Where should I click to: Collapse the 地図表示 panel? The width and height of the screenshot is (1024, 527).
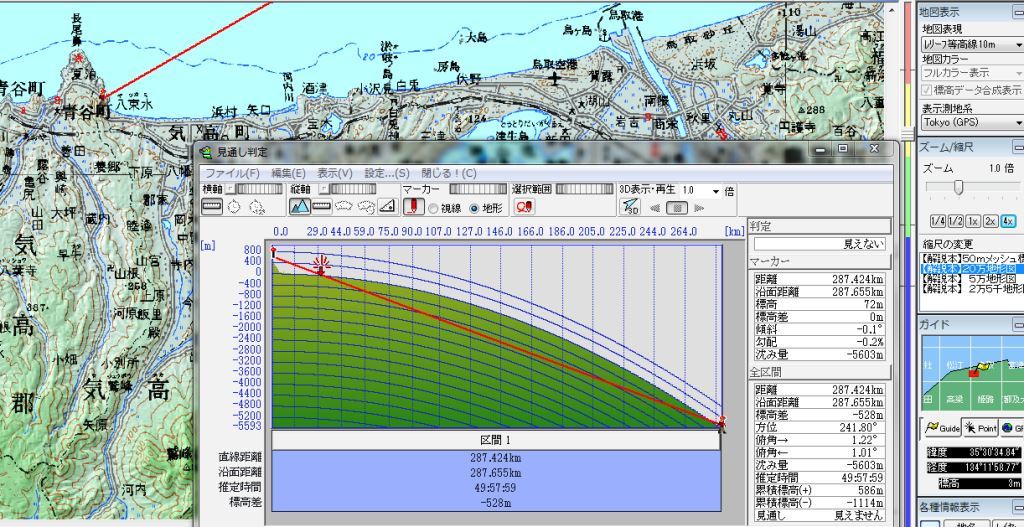pyautogui.click(x=1017, y=11)
